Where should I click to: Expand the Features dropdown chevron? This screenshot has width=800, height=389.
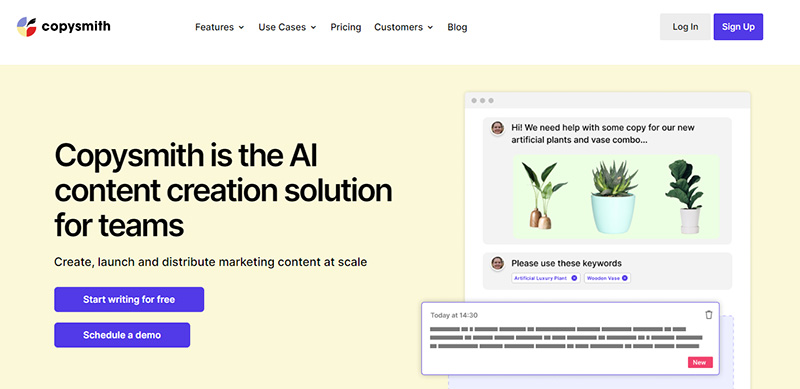[x=241, y=28]
